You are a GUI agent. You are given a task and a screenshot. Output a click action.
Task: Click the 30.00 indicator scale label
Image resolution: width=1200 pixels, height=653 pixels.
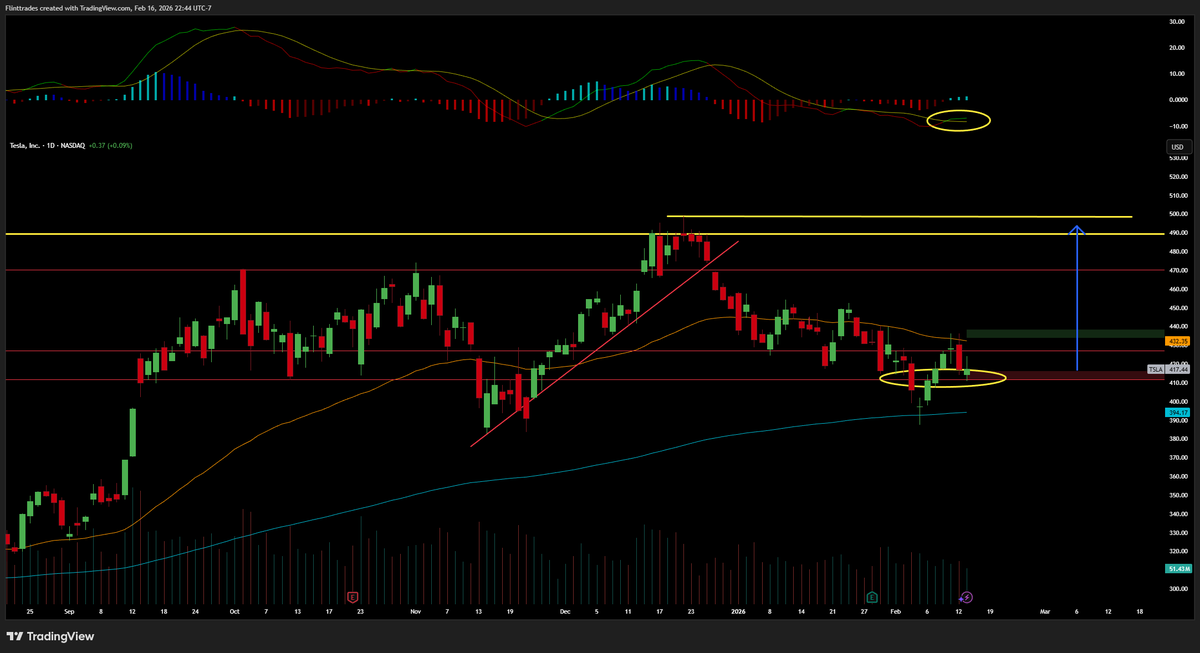(1178, 21)
